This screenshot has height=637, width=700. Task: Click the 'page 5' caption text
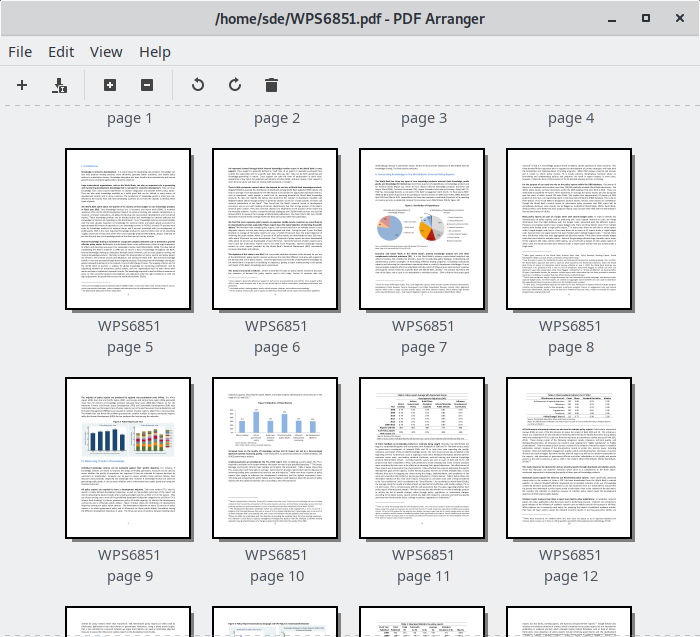tap(129, 348)
